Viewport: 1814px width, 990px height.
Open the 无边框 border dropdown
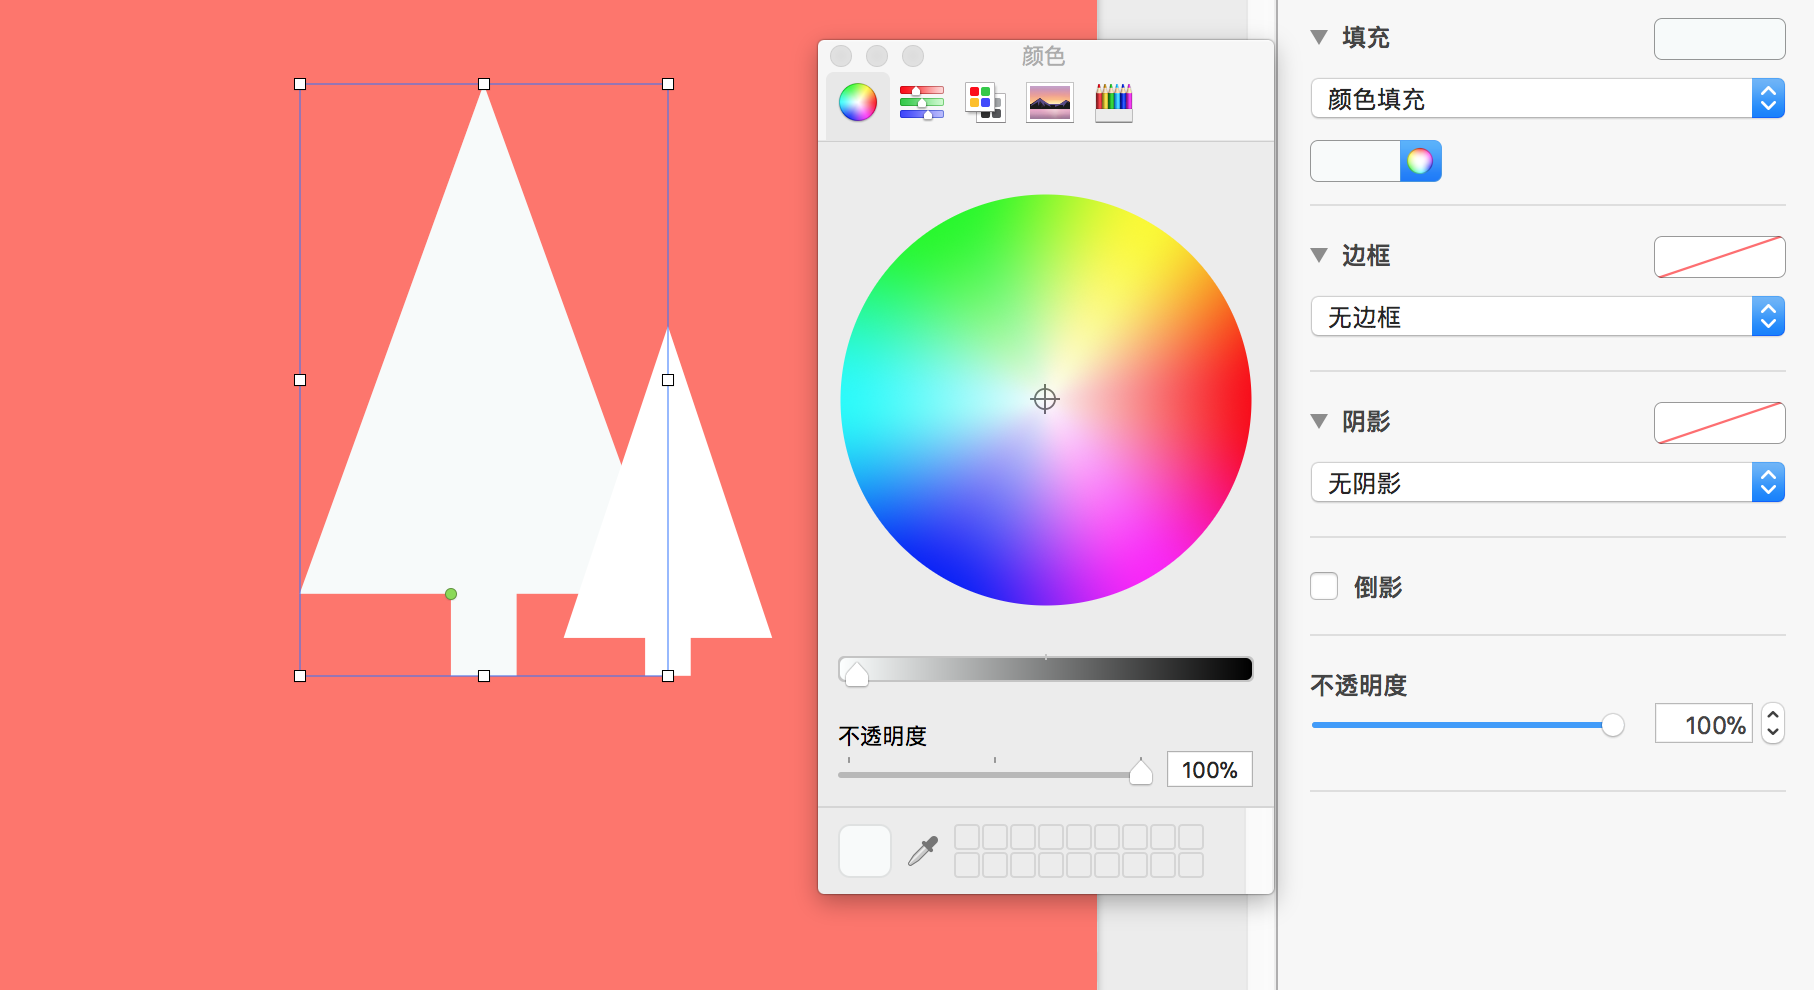click(x=1547, y=316)
